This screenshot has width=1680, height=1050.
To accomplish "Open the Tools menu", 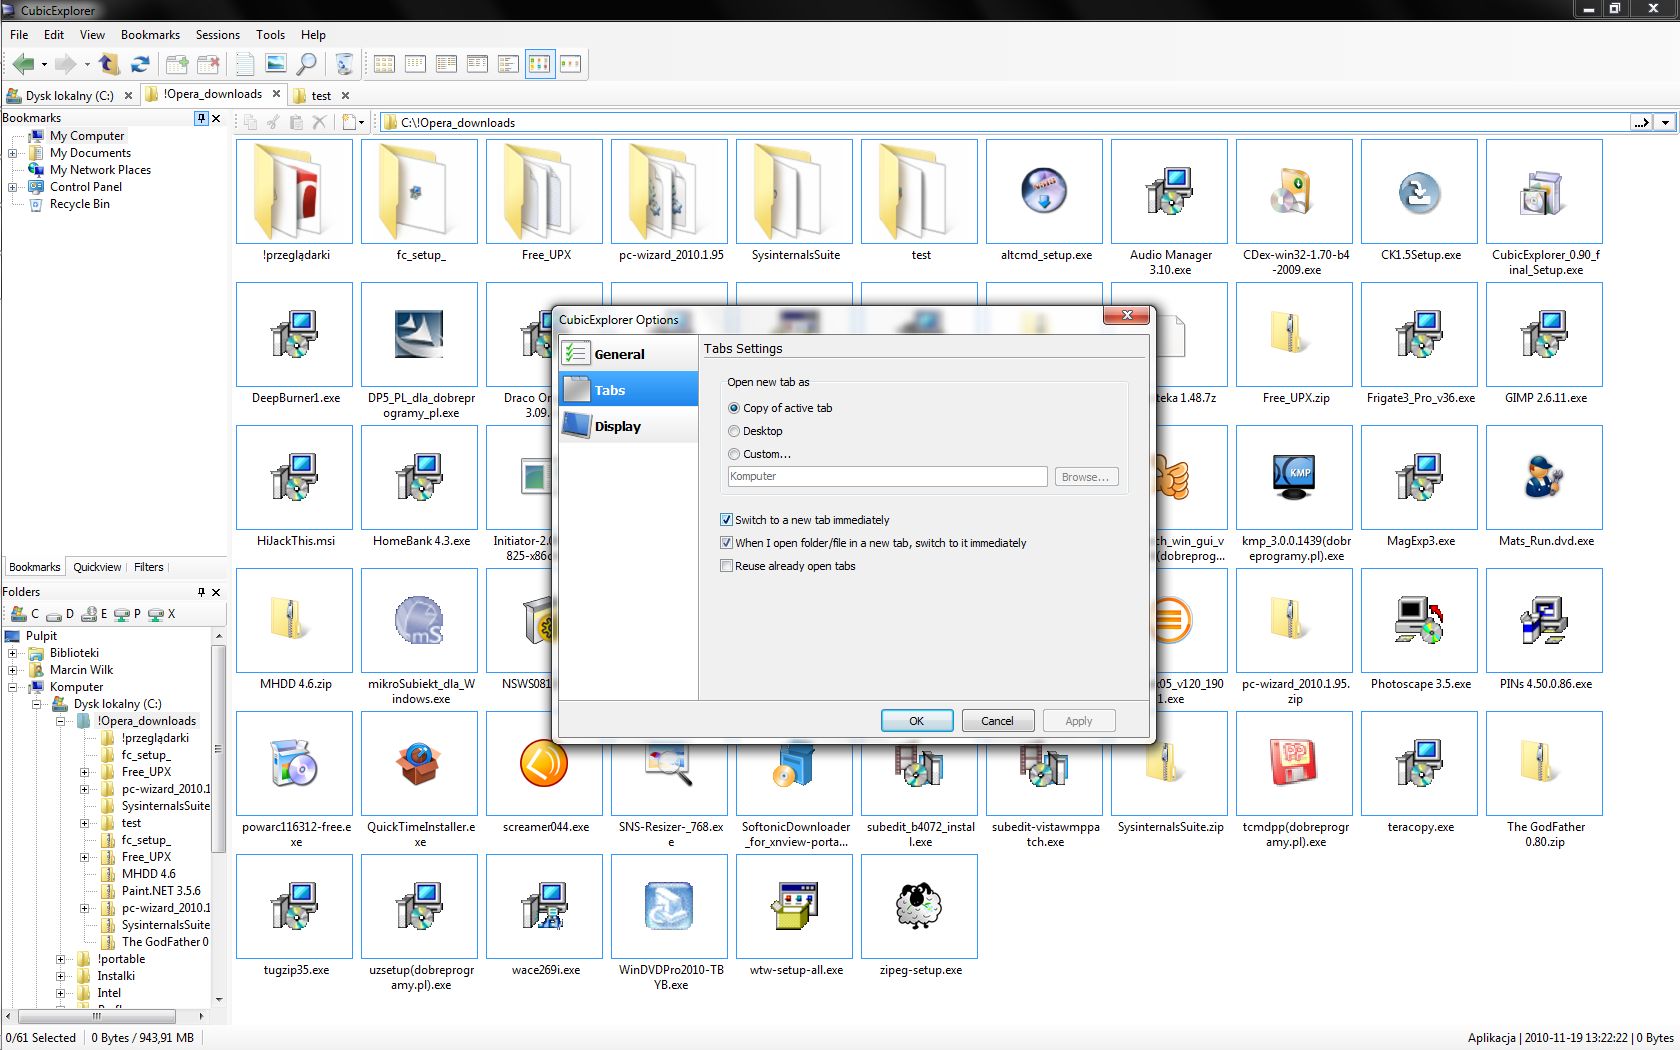I will pos(270,34).
